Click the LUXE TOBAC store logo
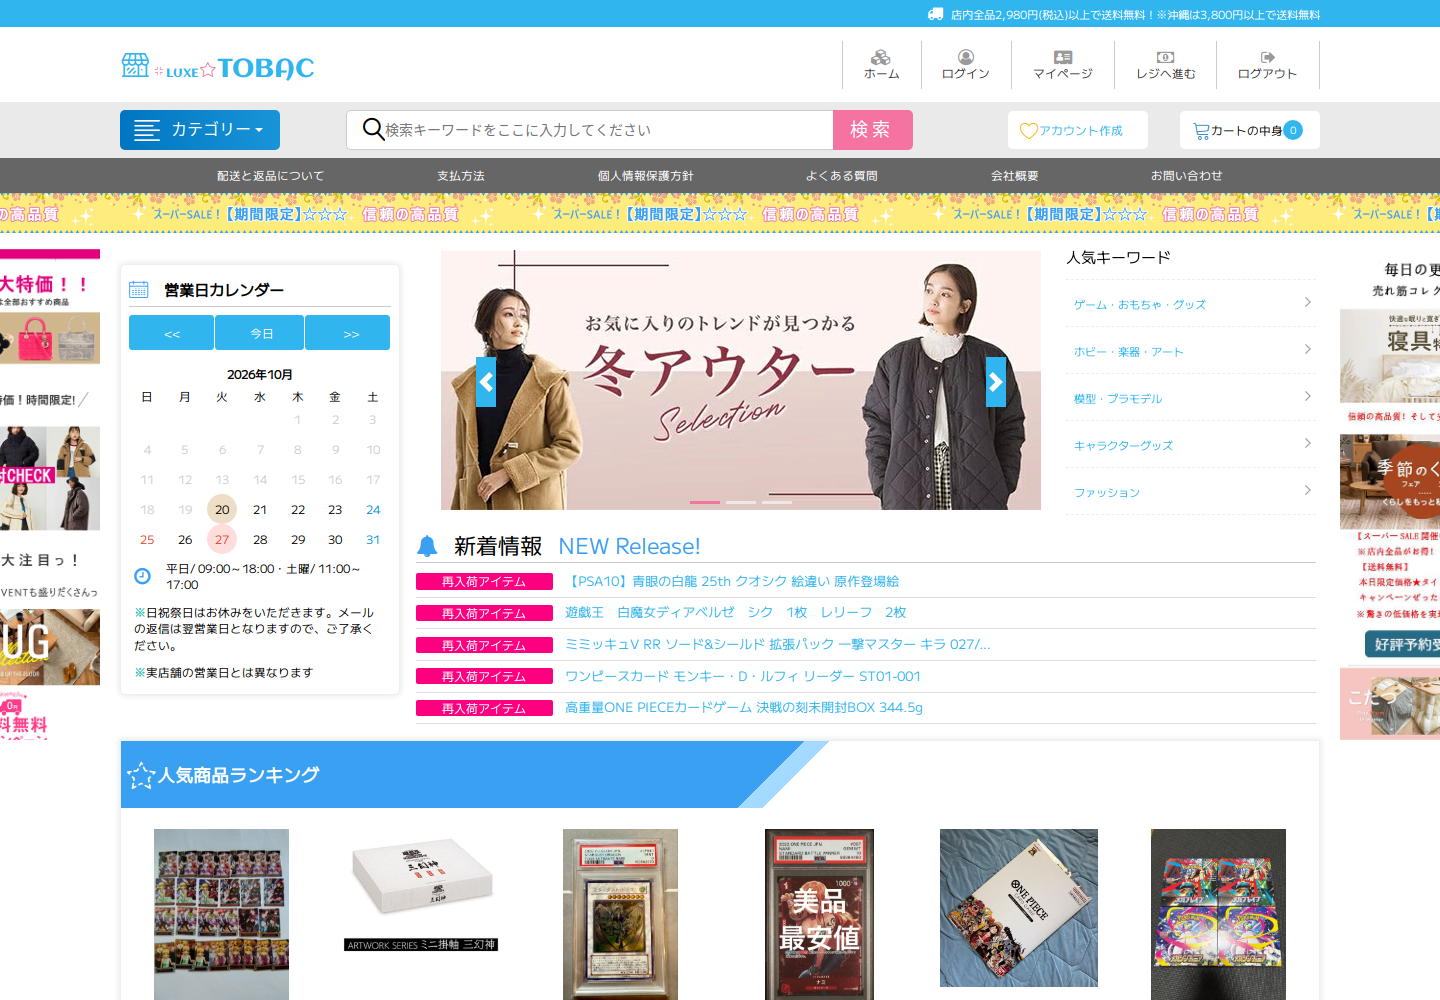Viewport: 1440px width, 1000px height. click(218, 67)
